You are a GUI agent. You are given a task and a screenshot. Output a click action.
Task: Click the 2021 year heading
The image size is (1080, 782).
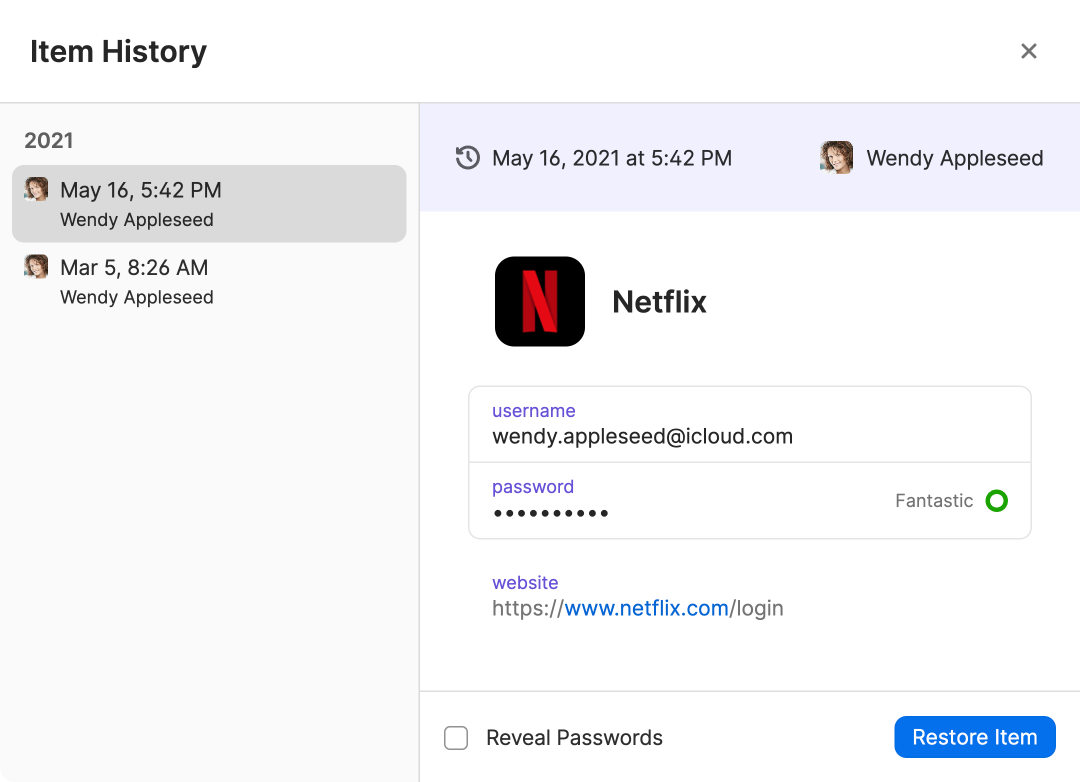pyautogui.click(x=49, y=141)
